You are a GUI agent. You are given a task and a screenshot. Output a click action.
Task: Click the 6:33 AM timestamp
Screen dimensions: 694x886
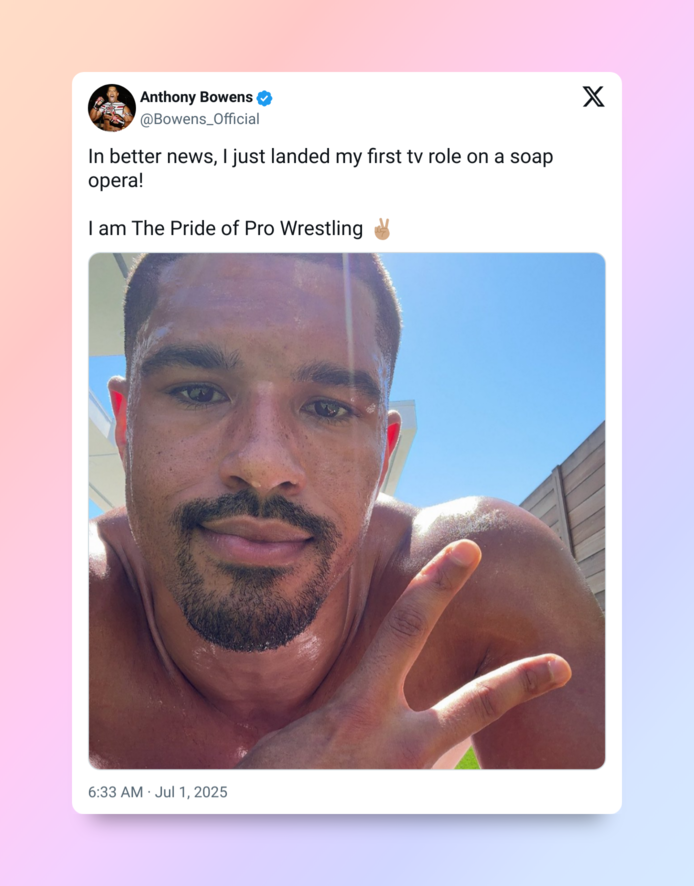click(x=115, y=792)
